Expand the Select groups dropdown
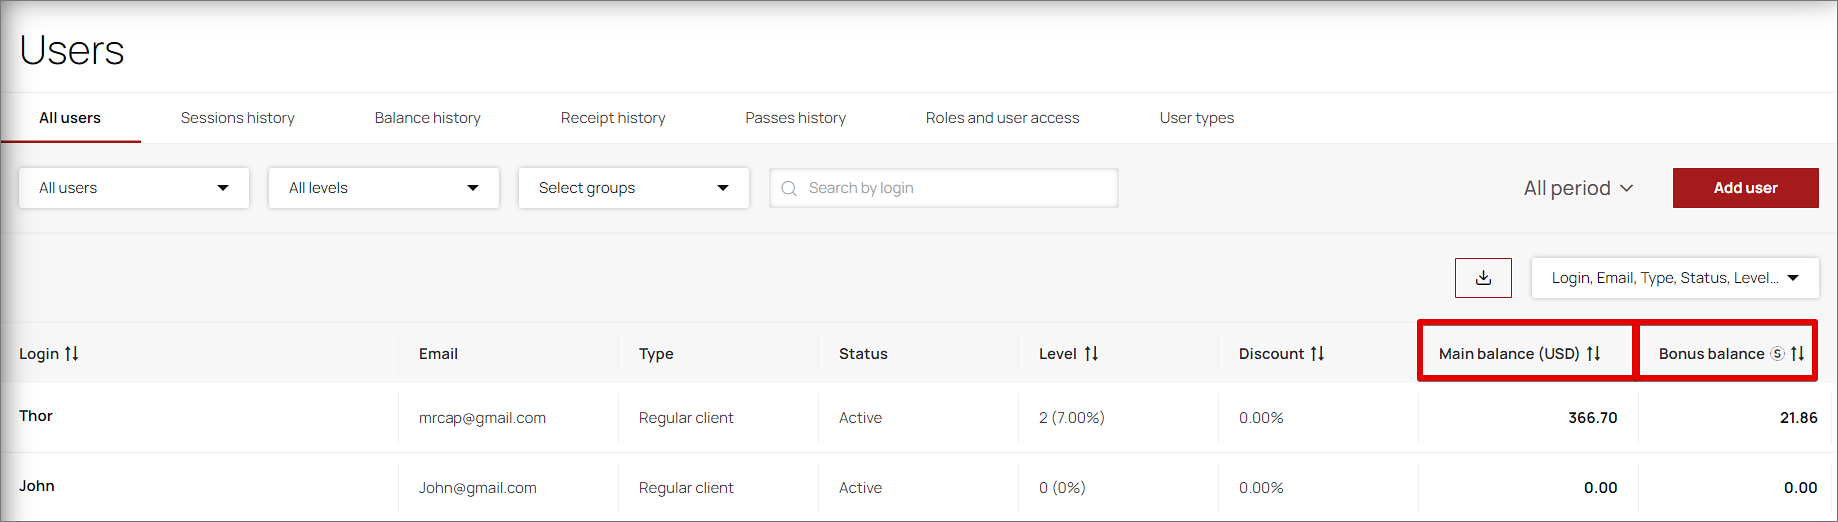Screen dimensions: 1838x522 (634, 188)
